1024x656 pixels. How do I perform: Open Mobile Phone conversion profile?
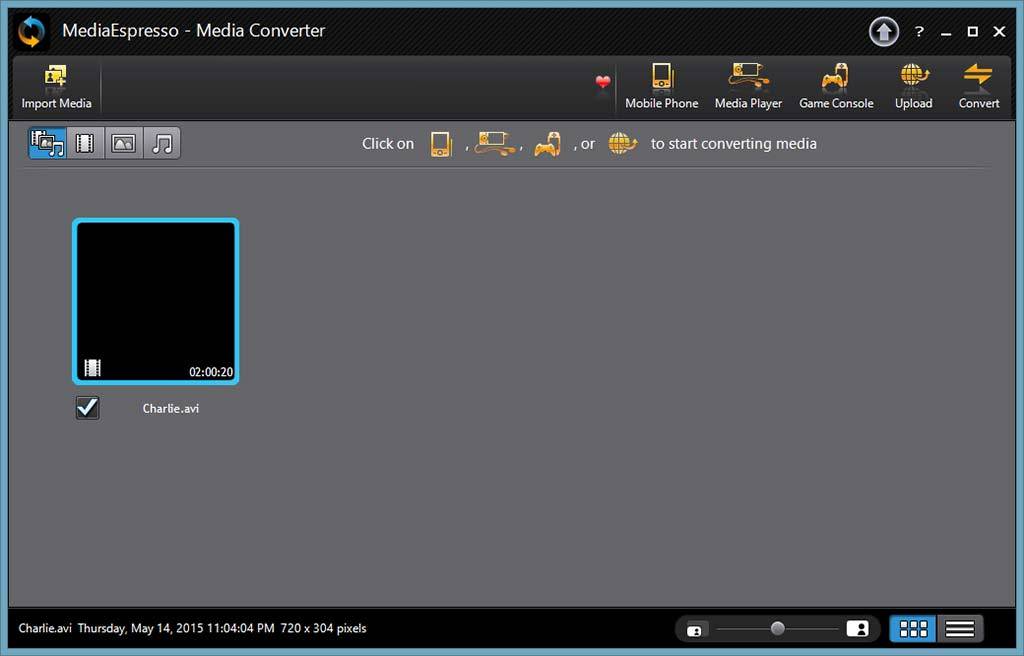(662, 86)
